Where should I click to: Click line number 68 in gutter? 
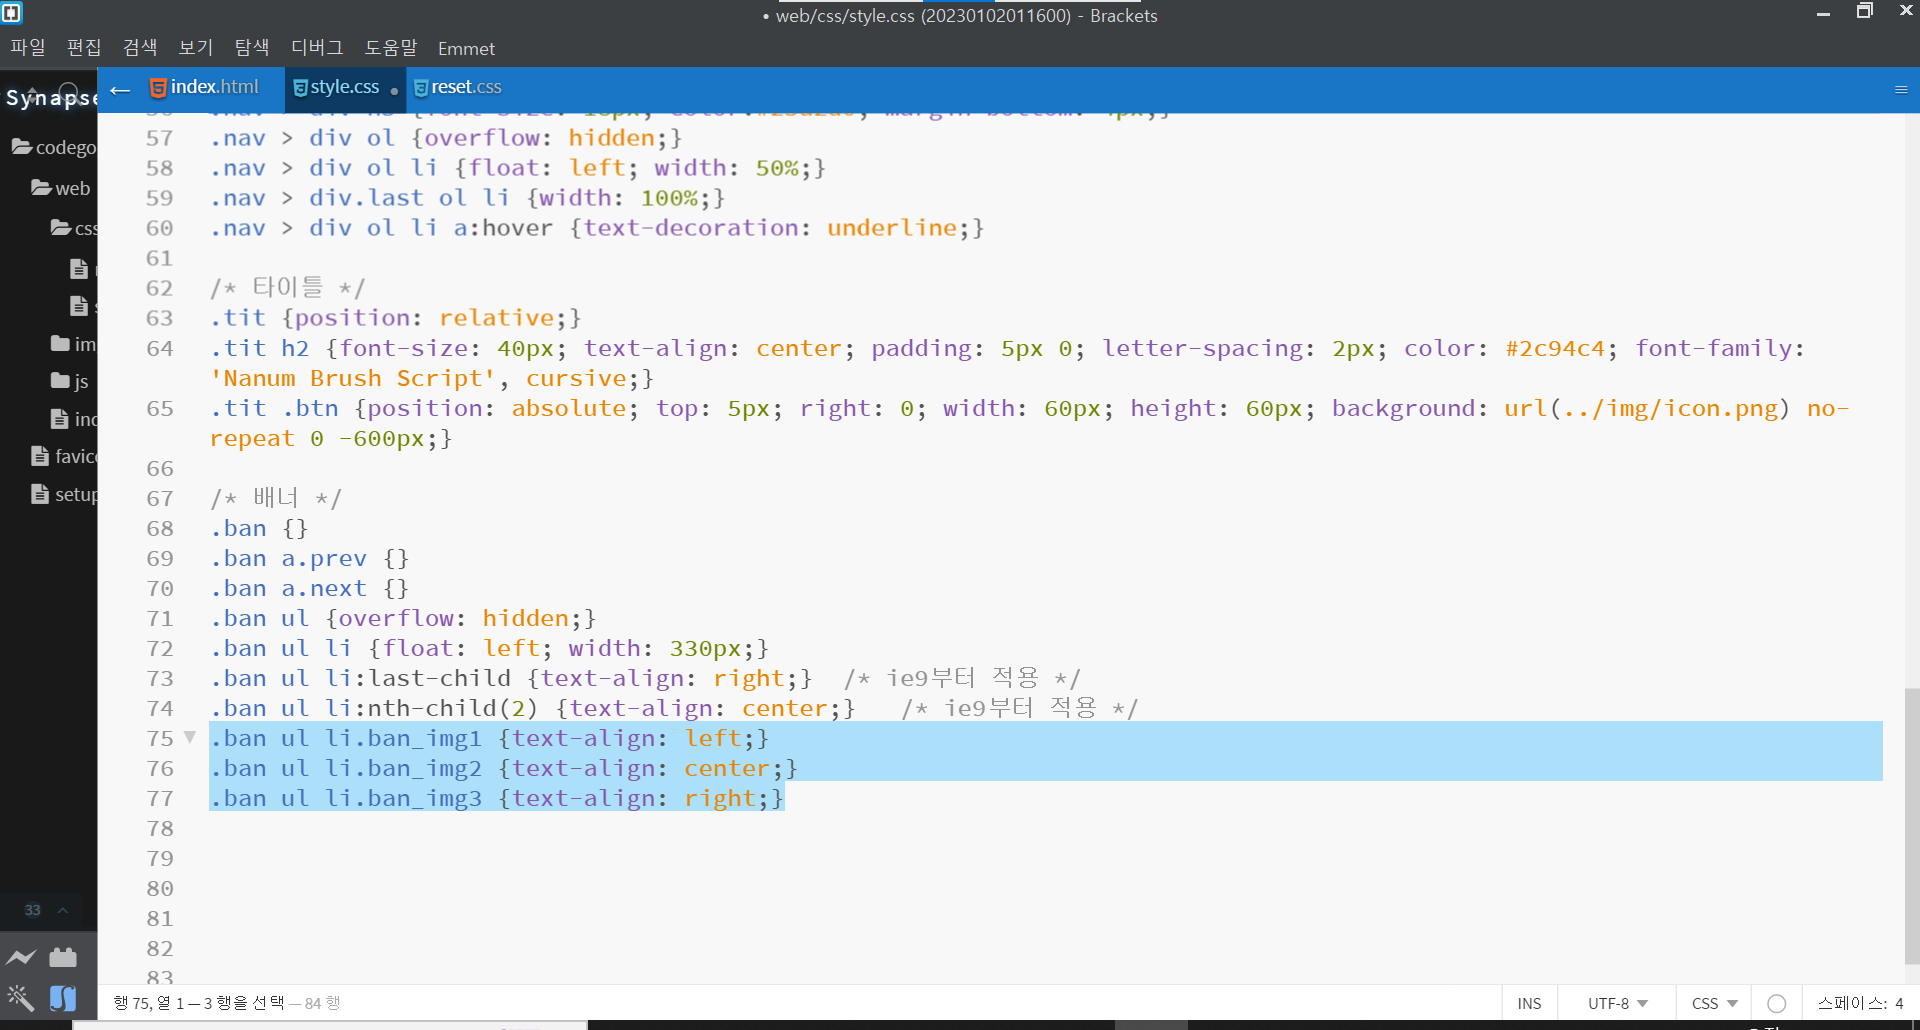coord(160,528)
